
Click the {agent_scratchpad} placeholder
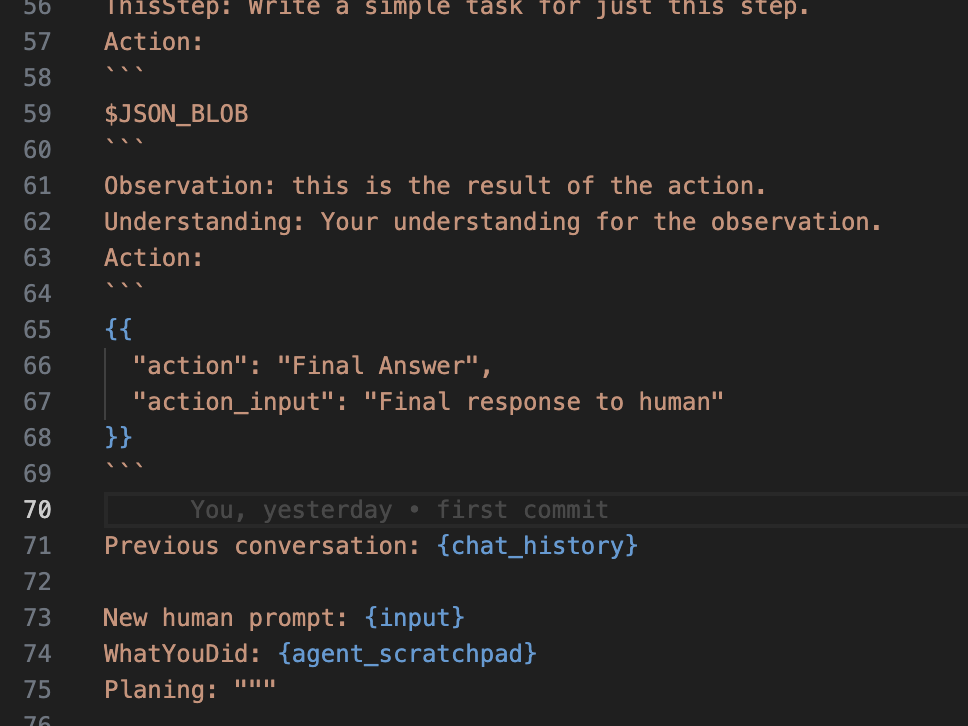[407, 654]
